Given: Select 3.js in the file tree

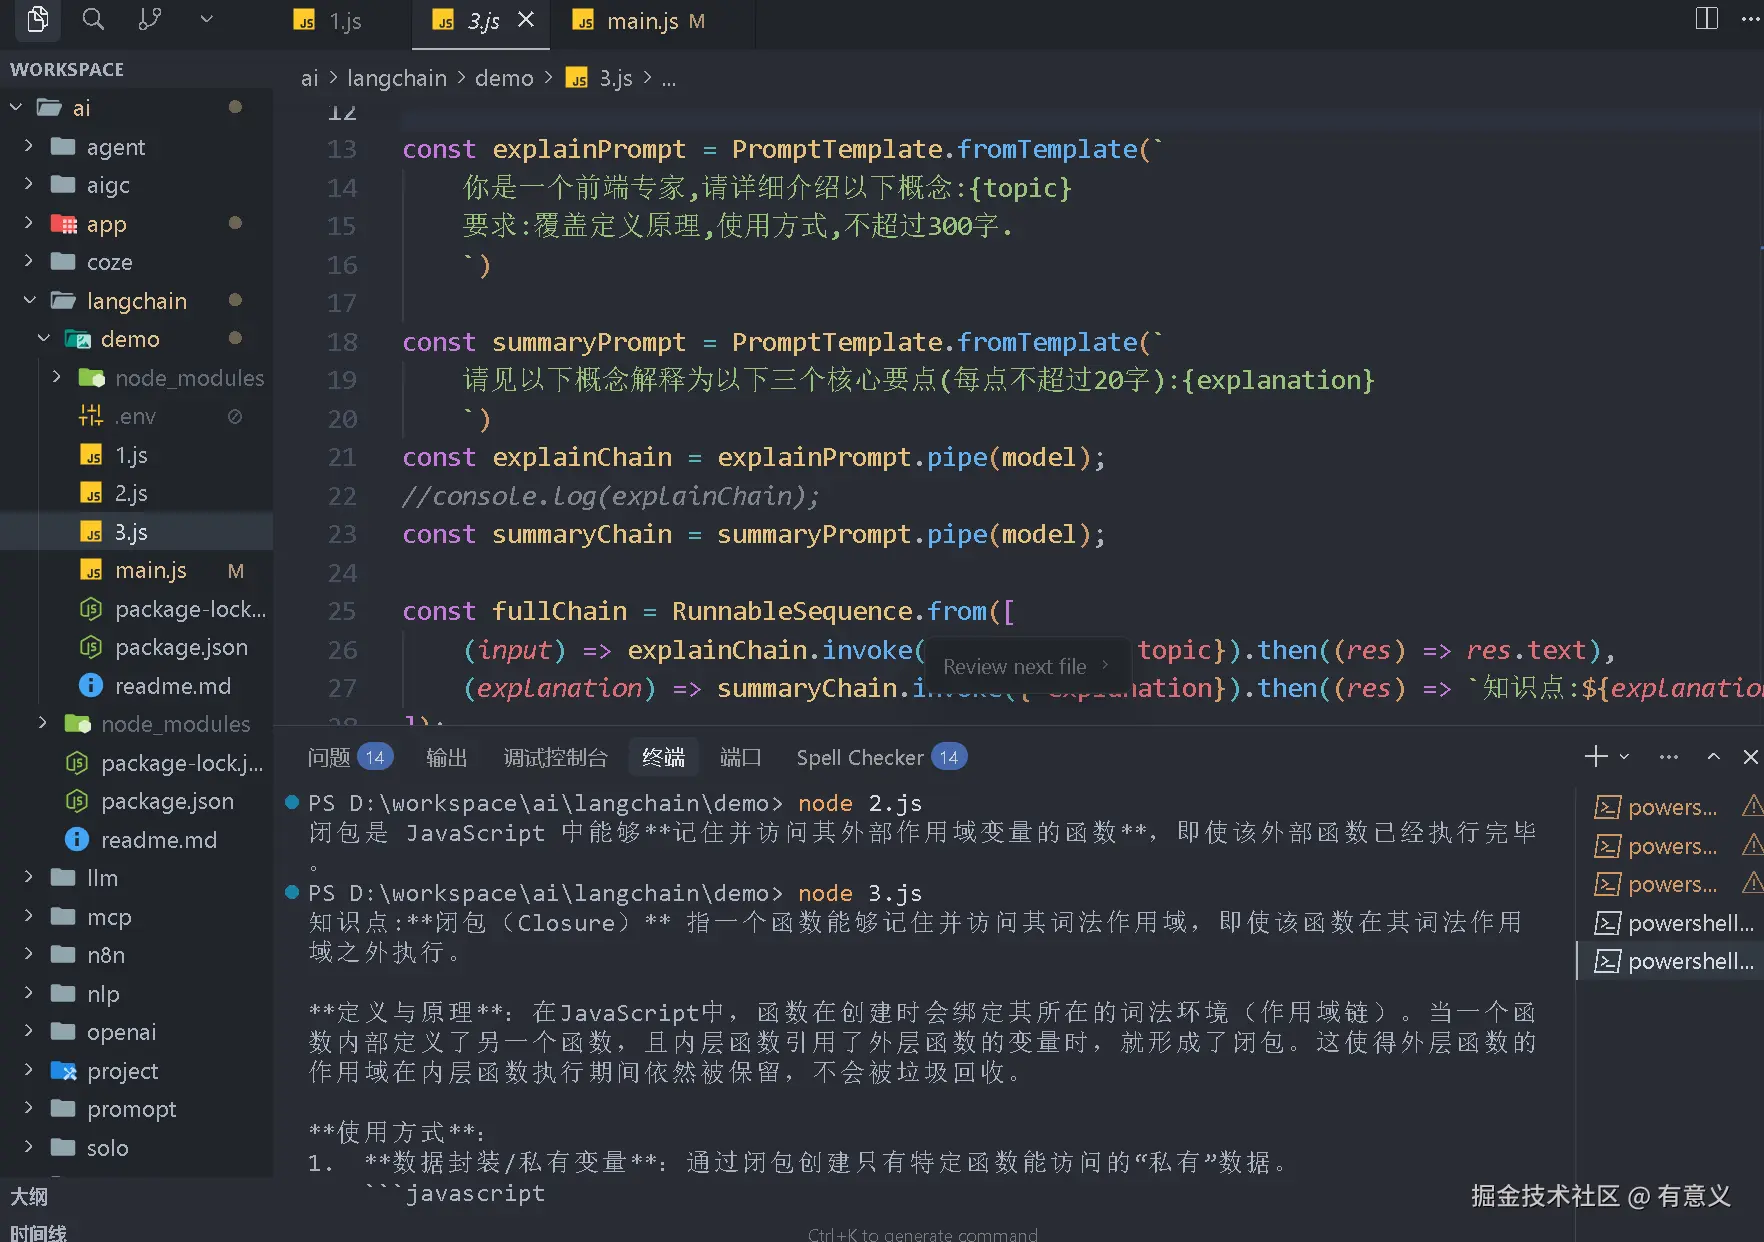Looking at the screenshot, I should [136, 532].
